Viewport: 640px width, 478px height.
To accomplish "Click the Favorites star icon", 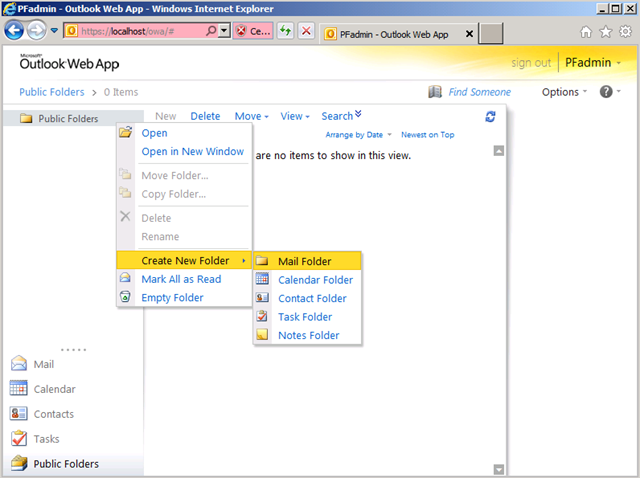I will 606,32.
